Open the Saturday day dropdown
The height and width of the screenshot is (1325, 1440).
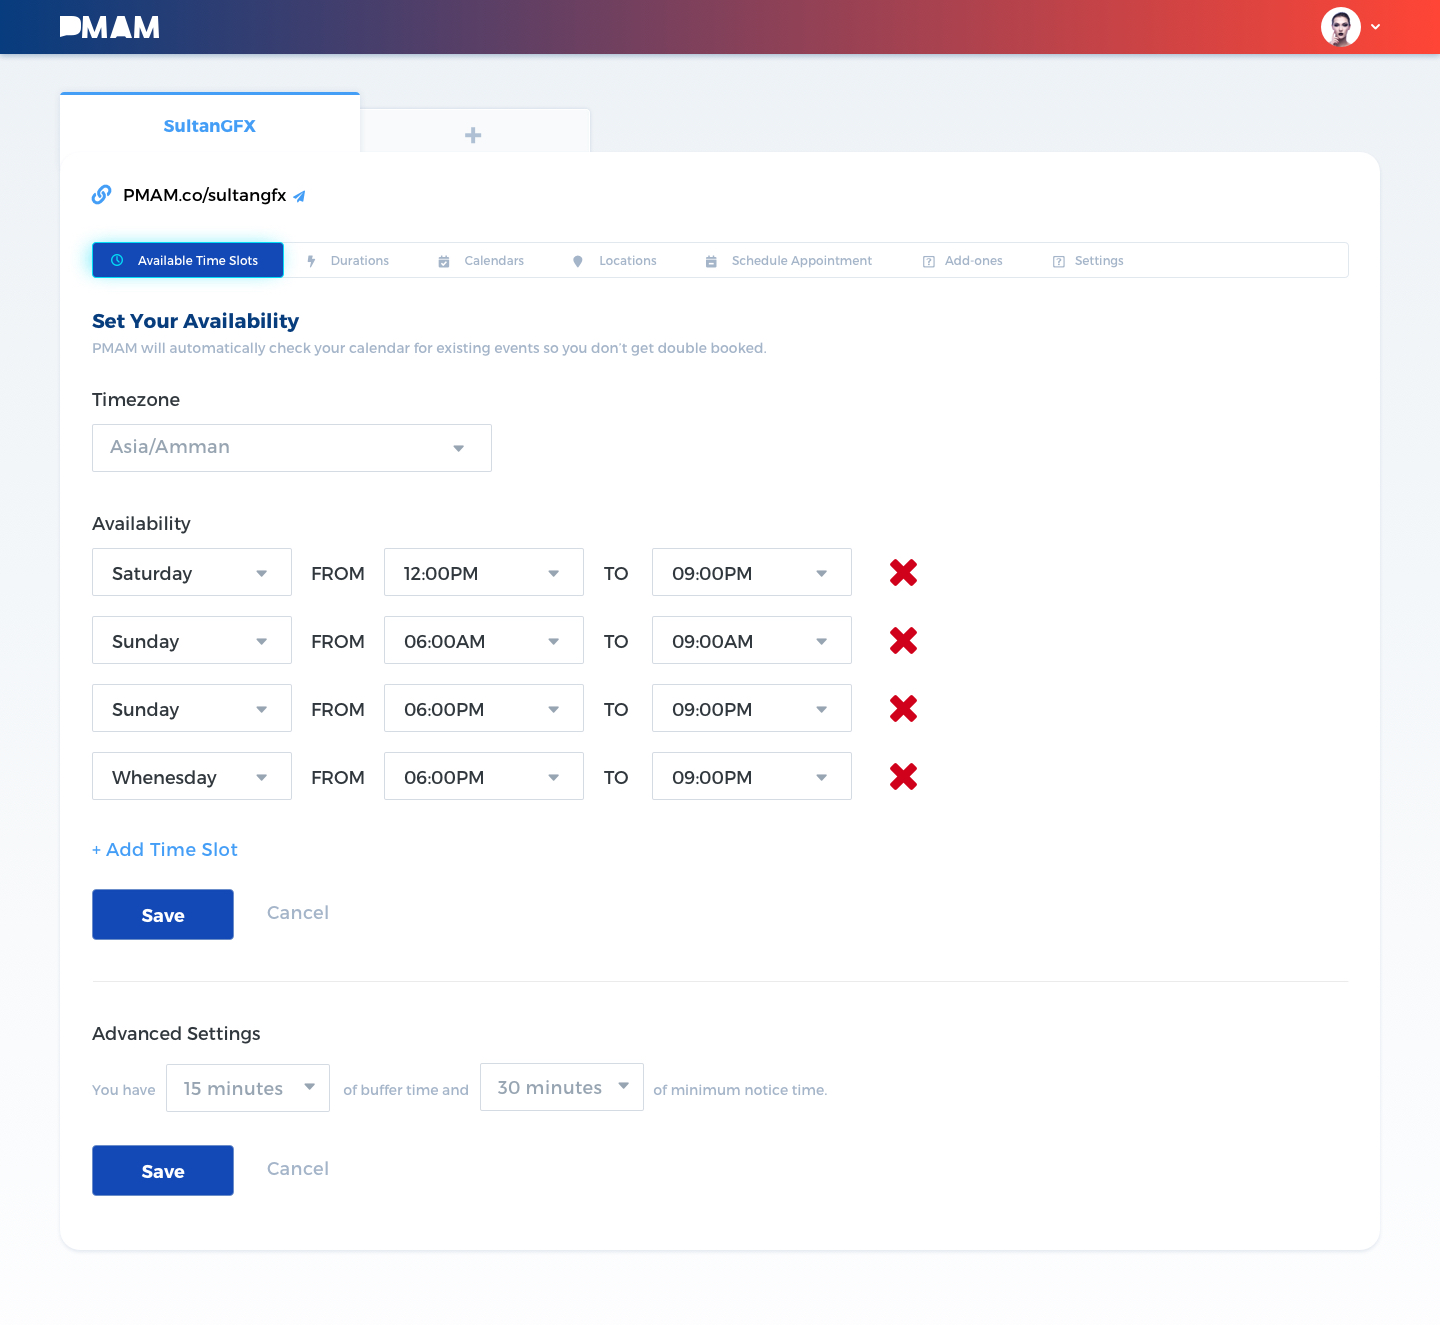191,573
